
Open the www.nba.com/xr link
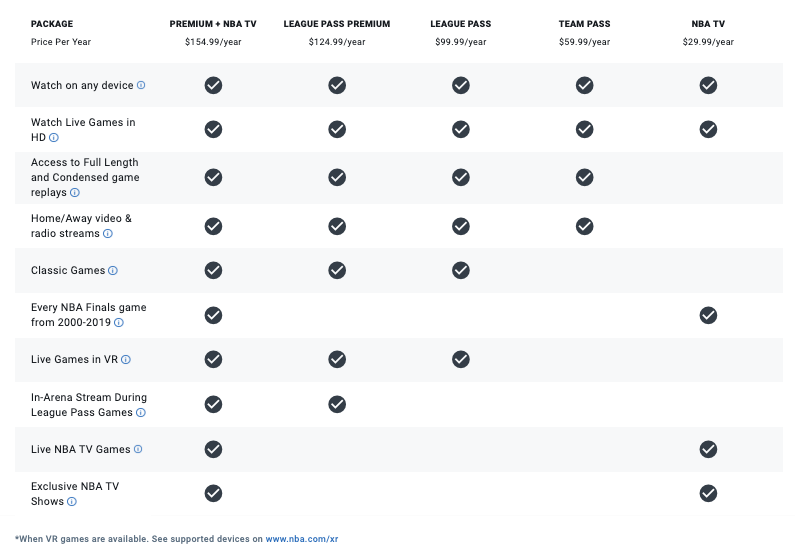coord(302,539)
